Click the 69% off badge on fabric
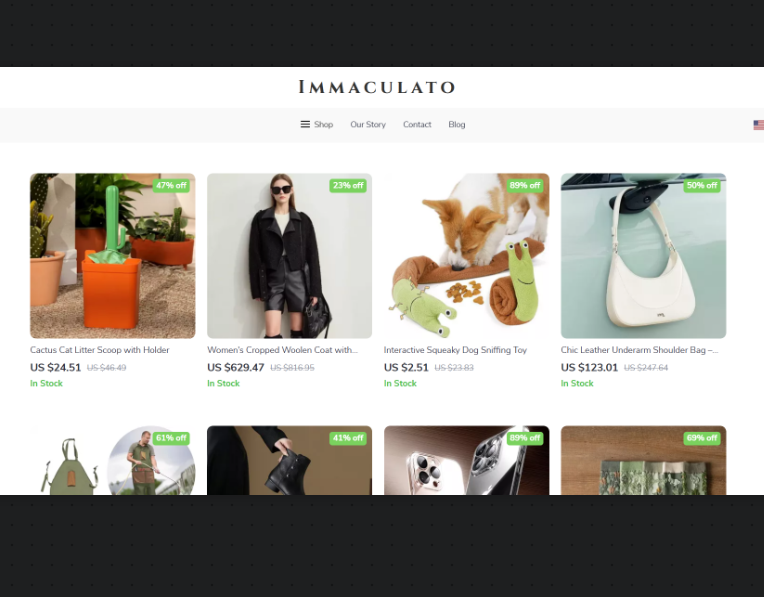 coord(702,438)
